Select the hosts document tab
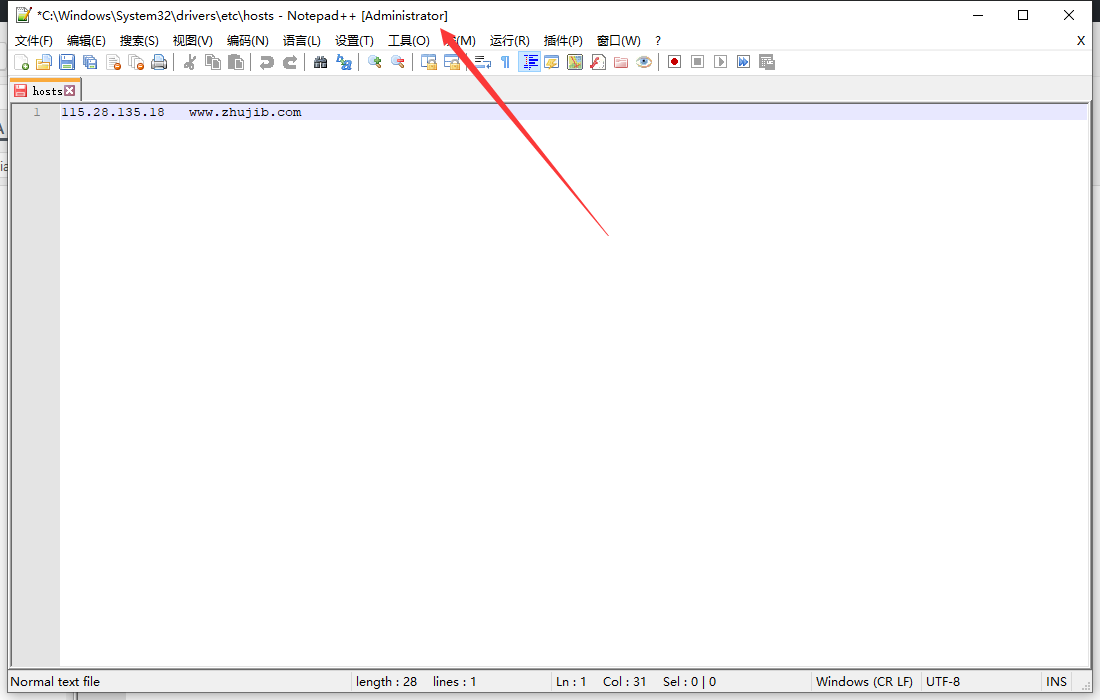This screenshot has height=700, width=1100. [x=46, y=91]
